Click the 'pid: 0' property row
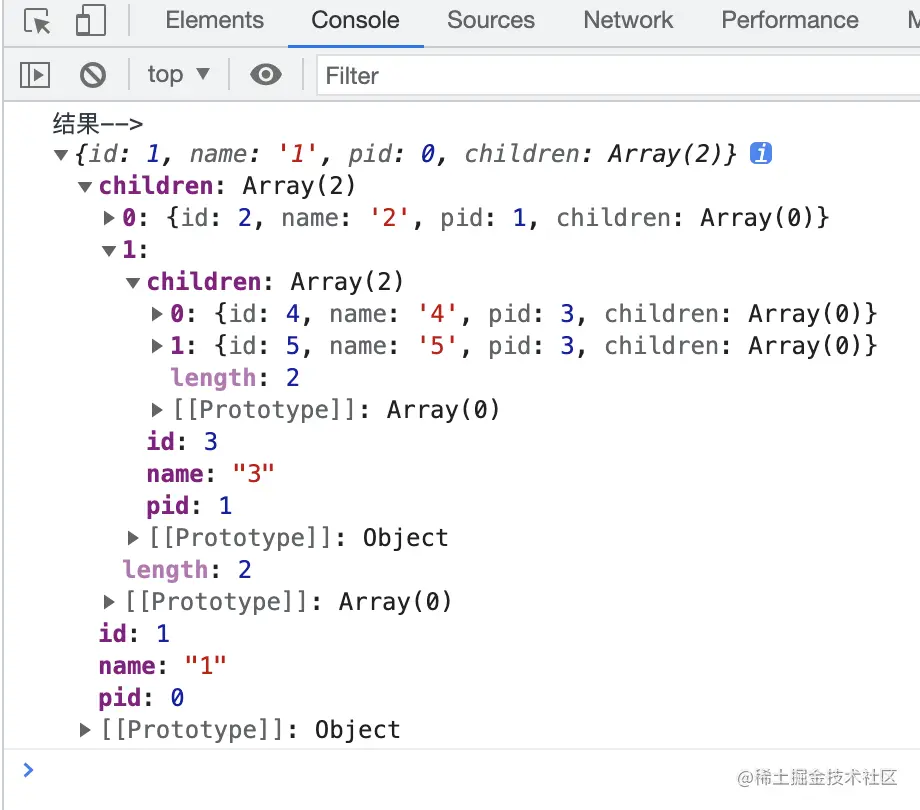Viewport: 920px width, 810px height. click(x=141, y=697)
